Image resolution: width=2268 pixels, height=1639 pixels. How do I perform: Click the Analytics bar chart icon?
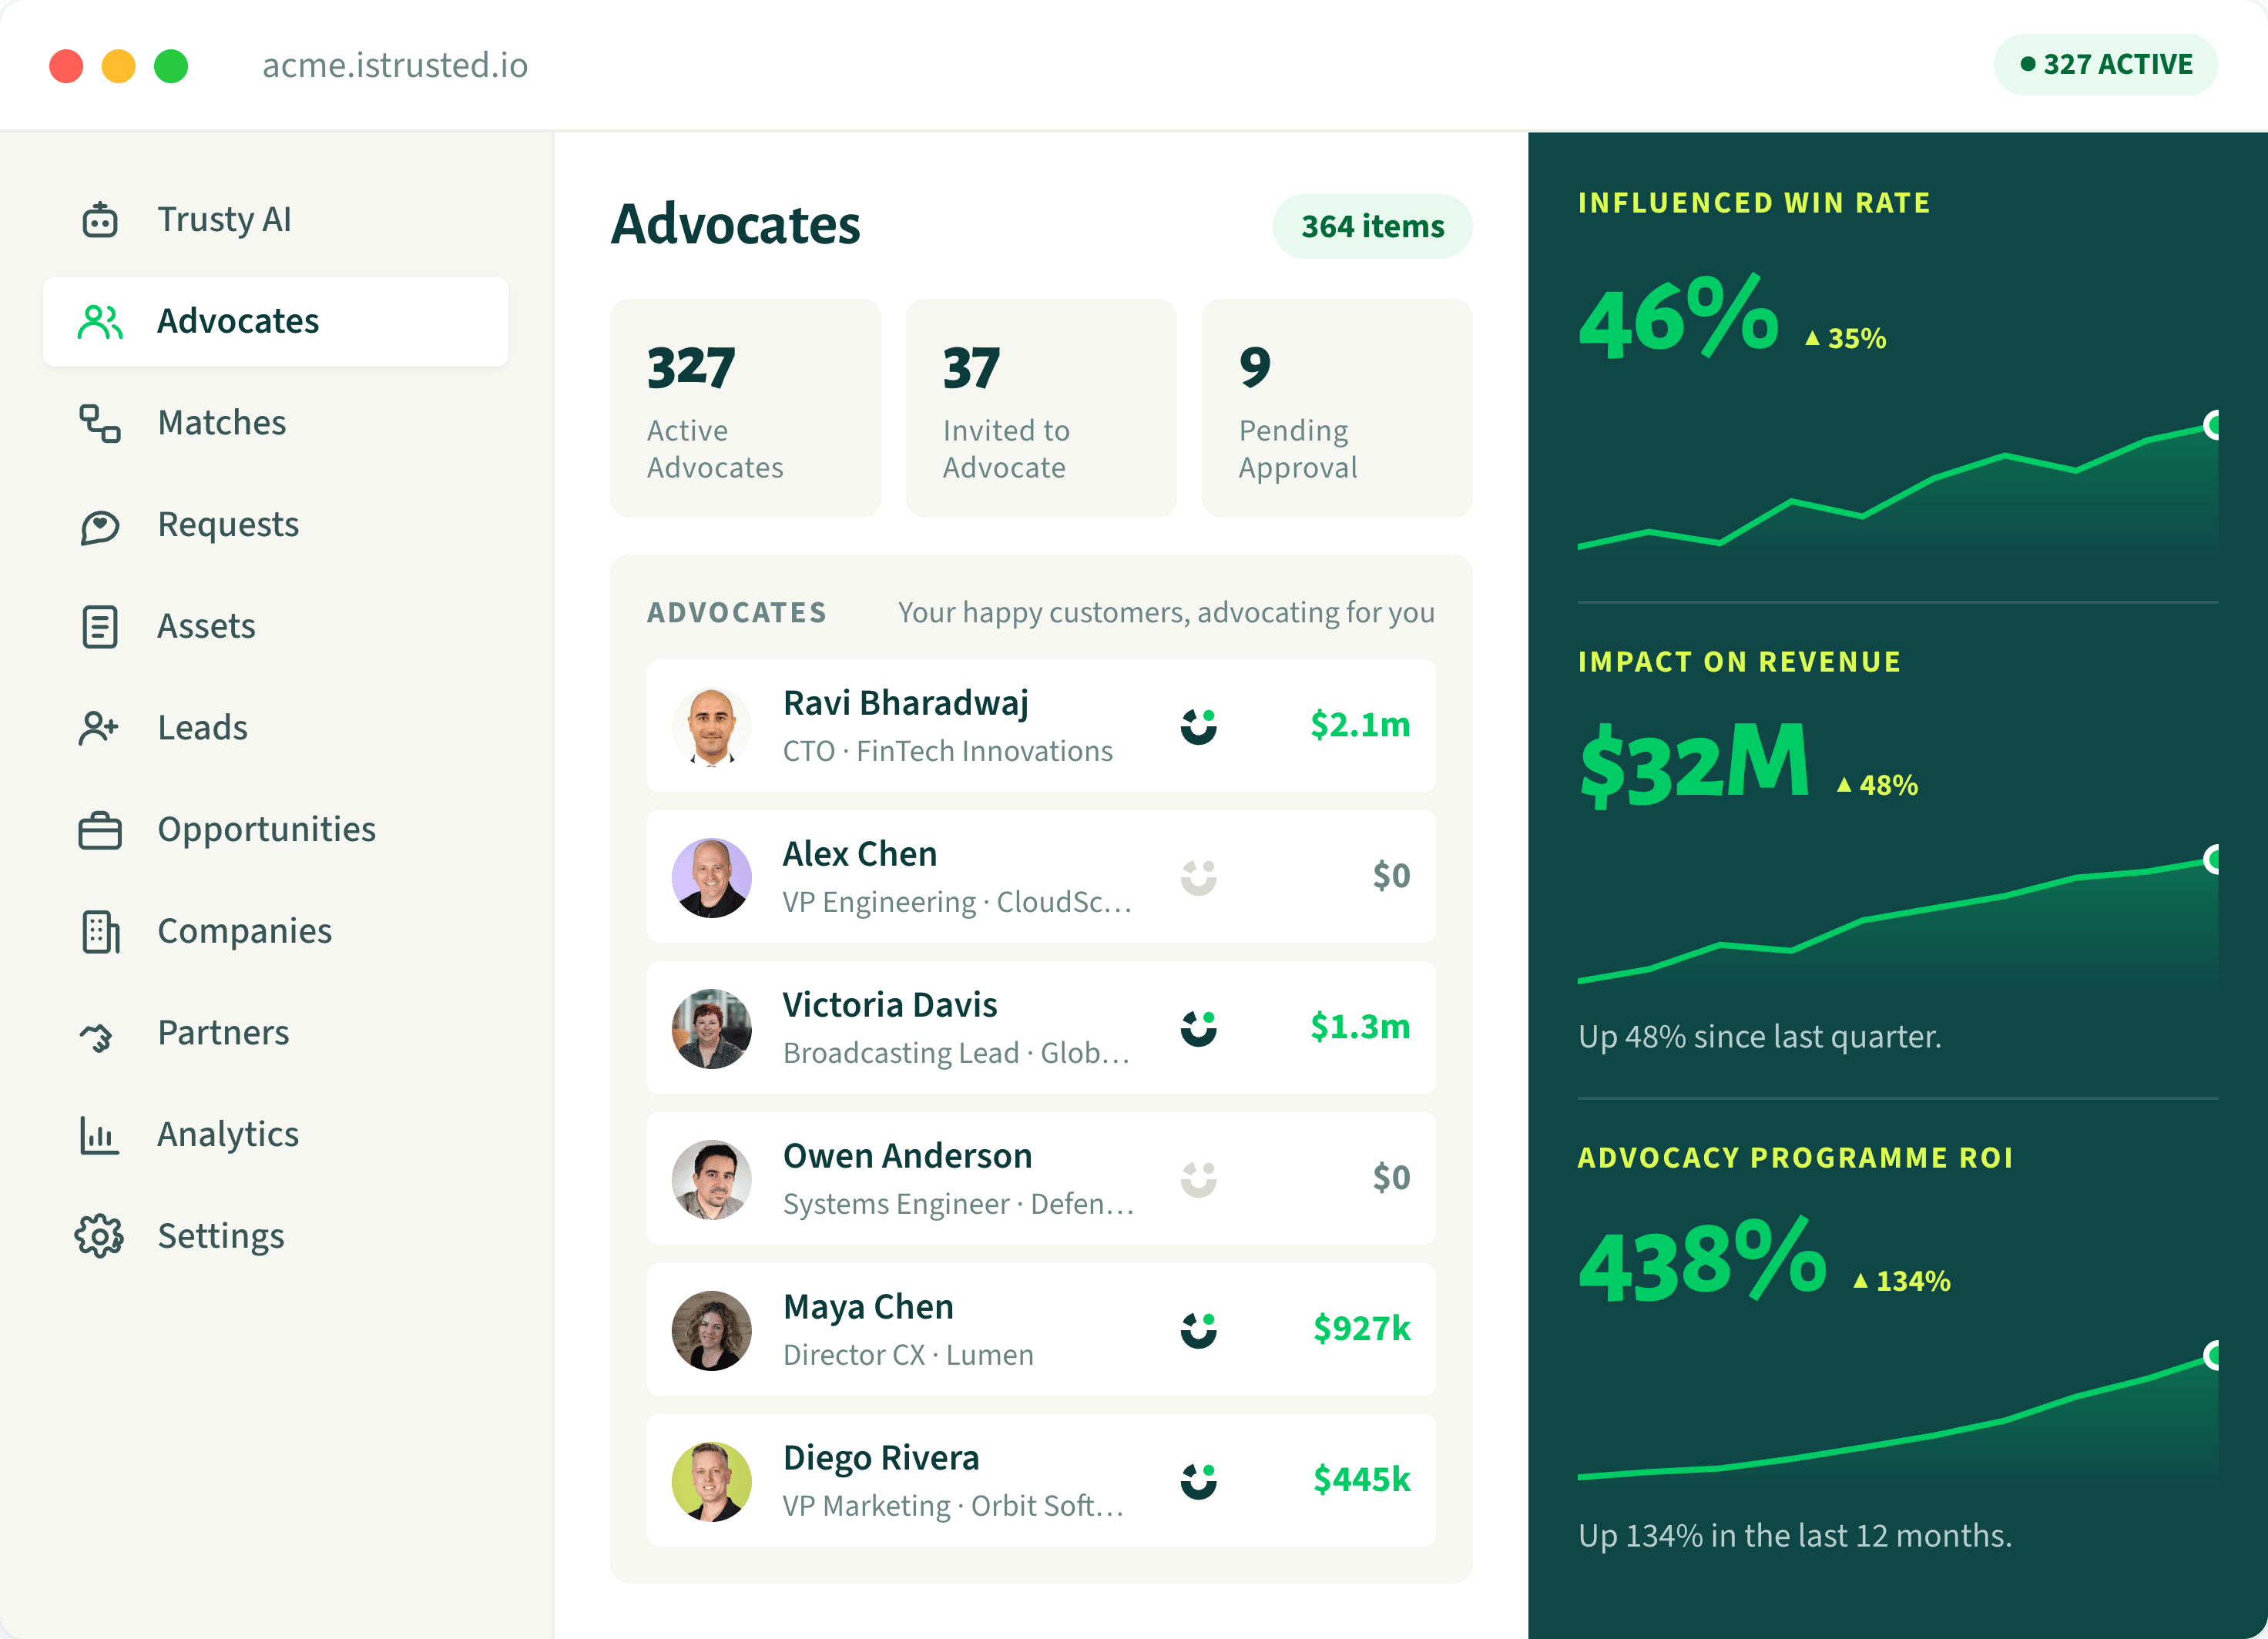click(99, 1135)
